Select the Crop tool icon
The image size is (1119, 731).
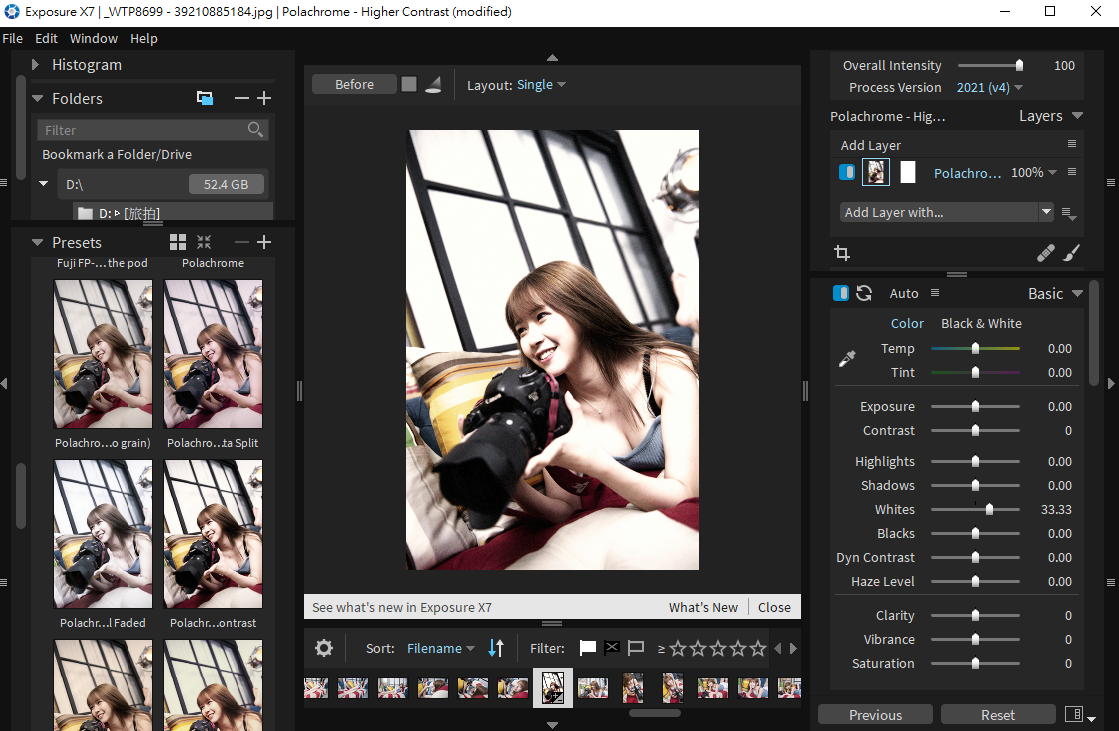(842, 253)
